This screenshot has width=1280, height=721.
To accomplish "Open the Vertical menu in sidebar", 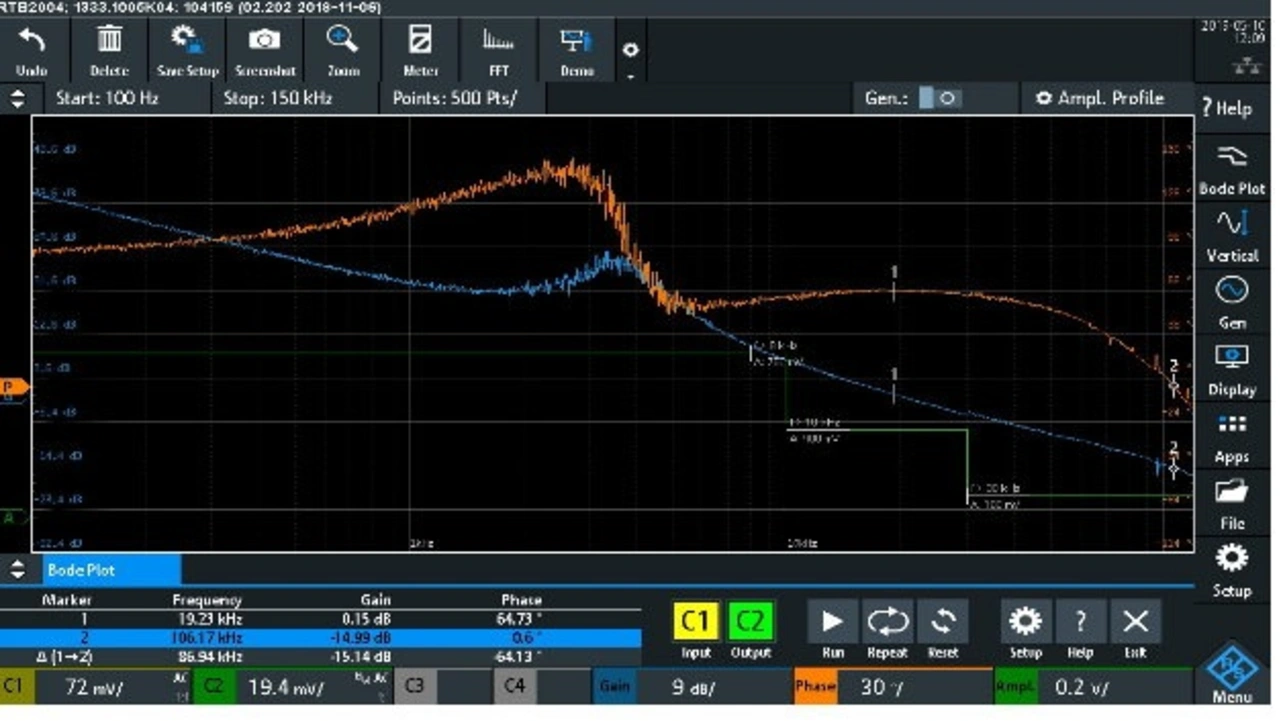I will click(1231, 235).
